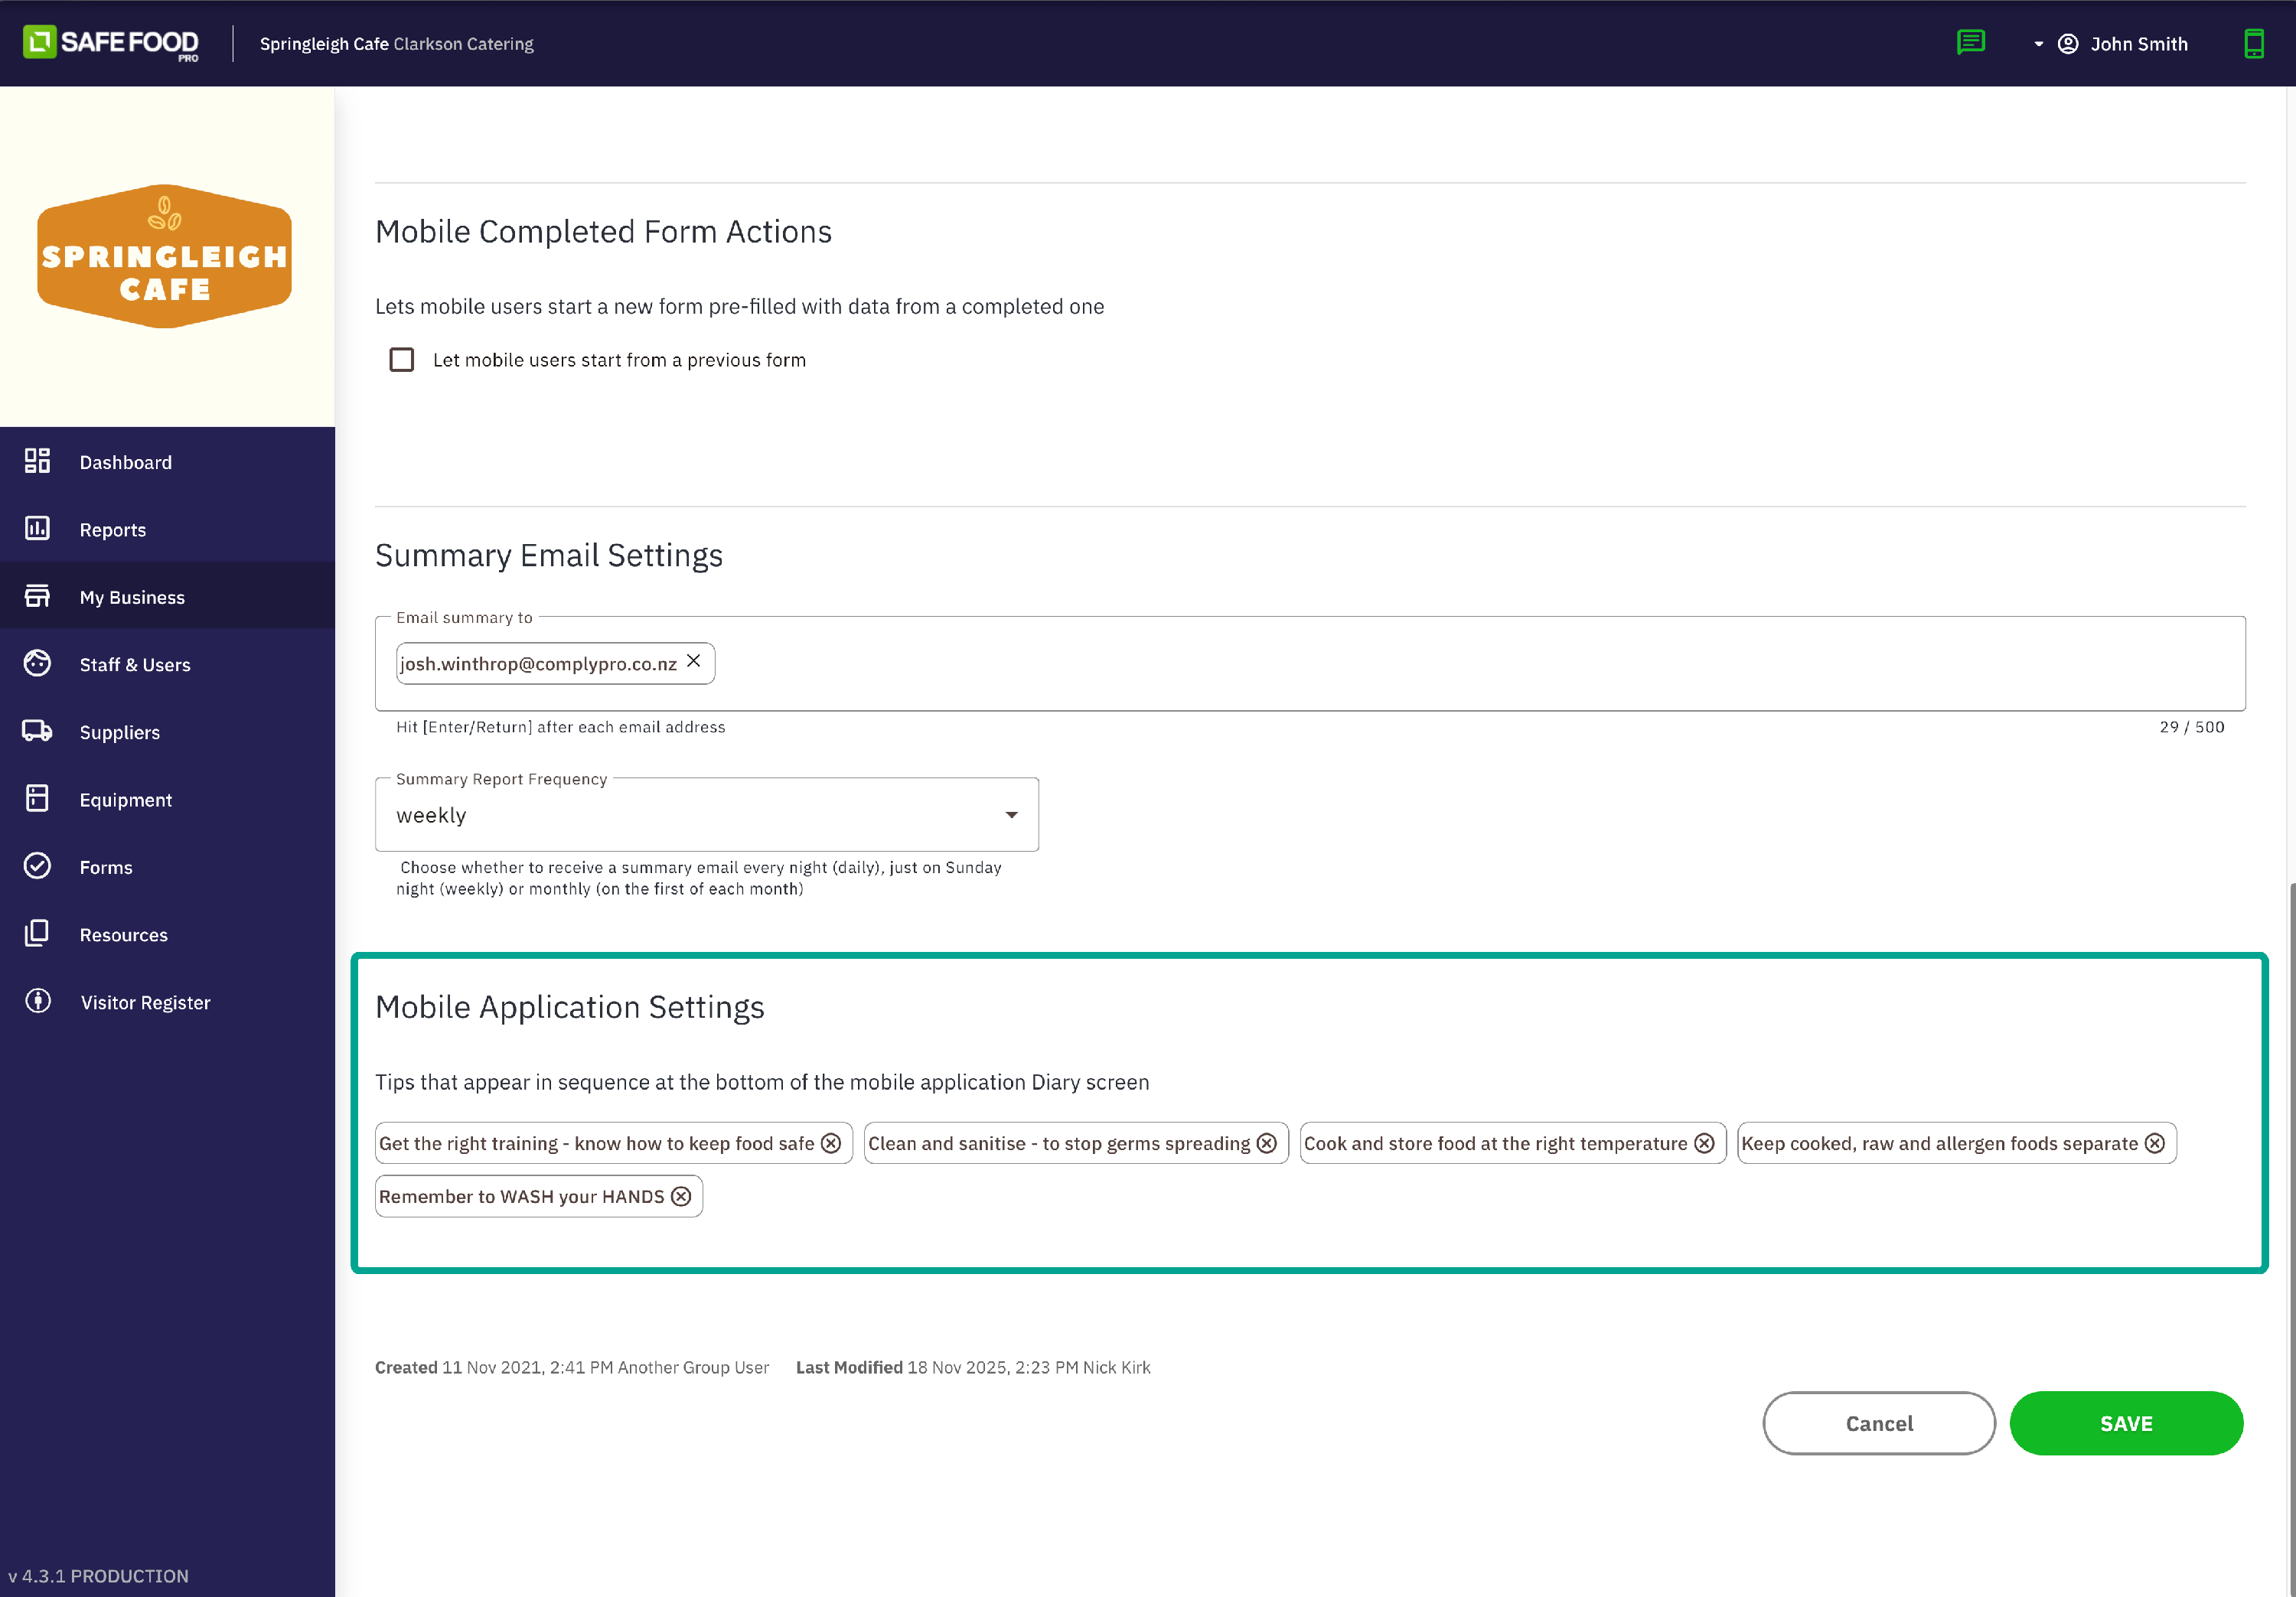Open Resources from the sidebar

(123, 934)
